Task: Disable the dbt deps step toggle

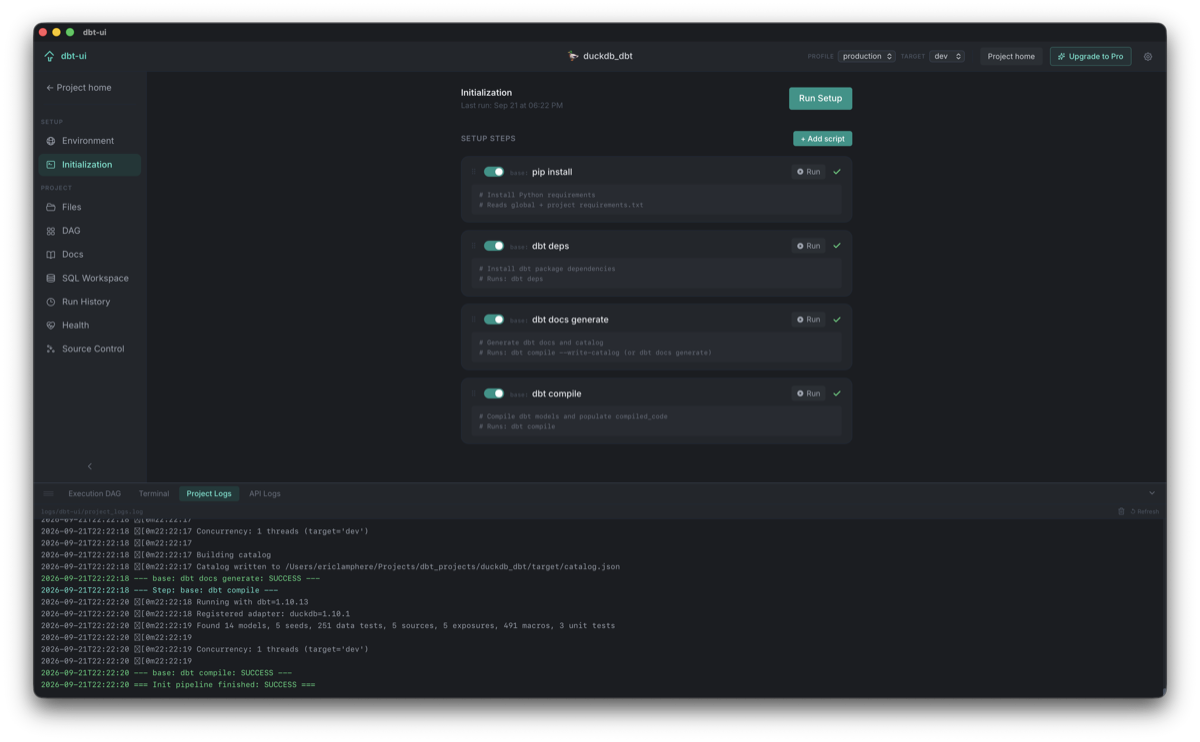Action: 494,246
